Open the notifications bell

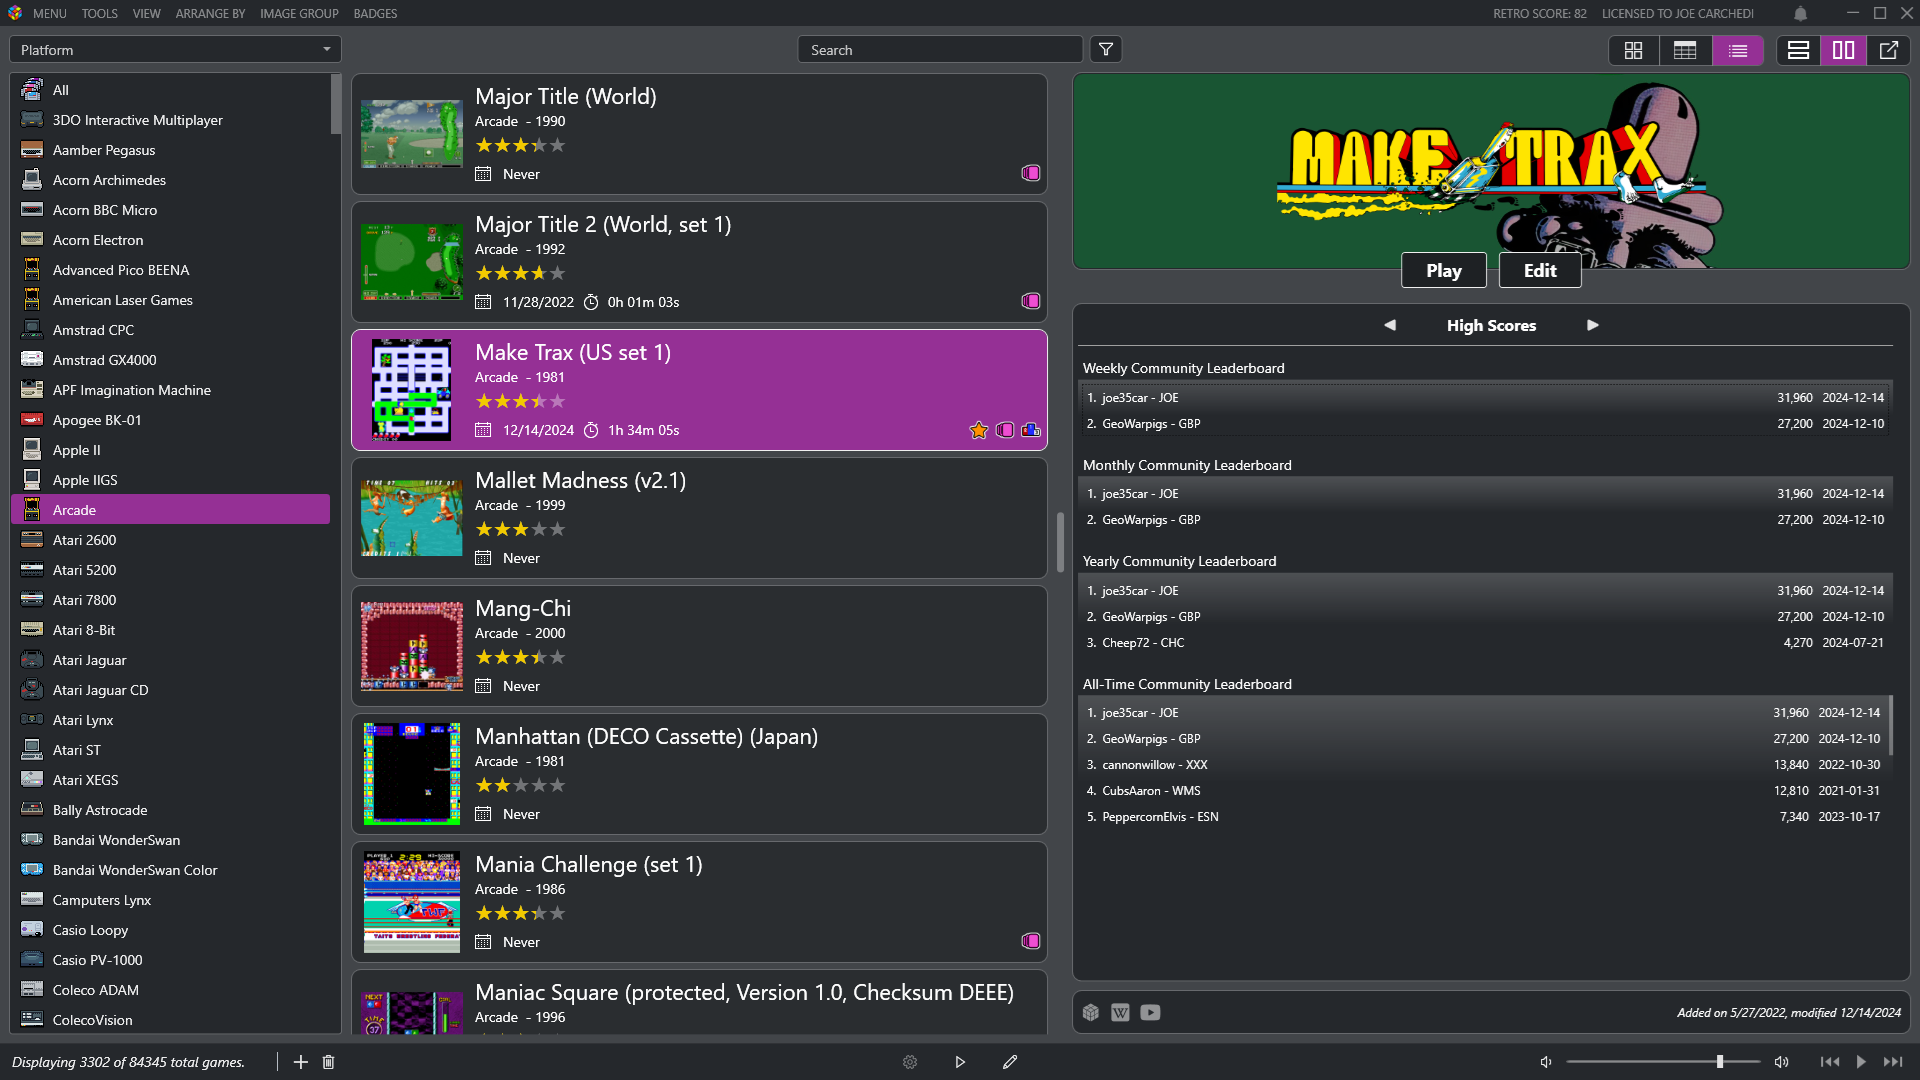1800,14
